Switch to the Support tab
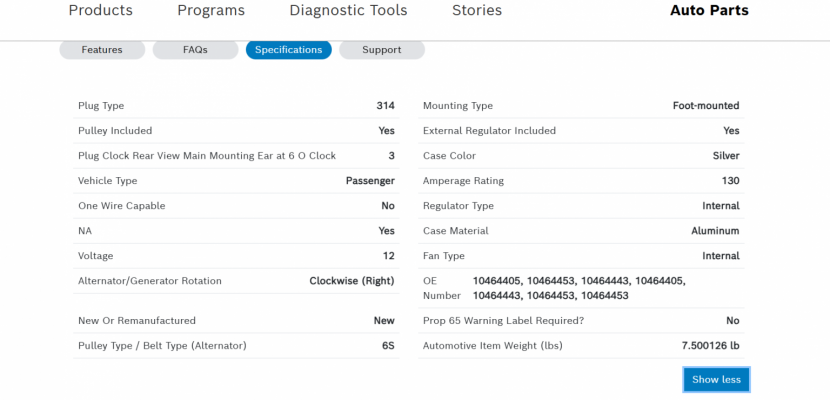Image resolution: width=830 pixels, height=400 pixels. pyautogui.click(x=382, y=50)
